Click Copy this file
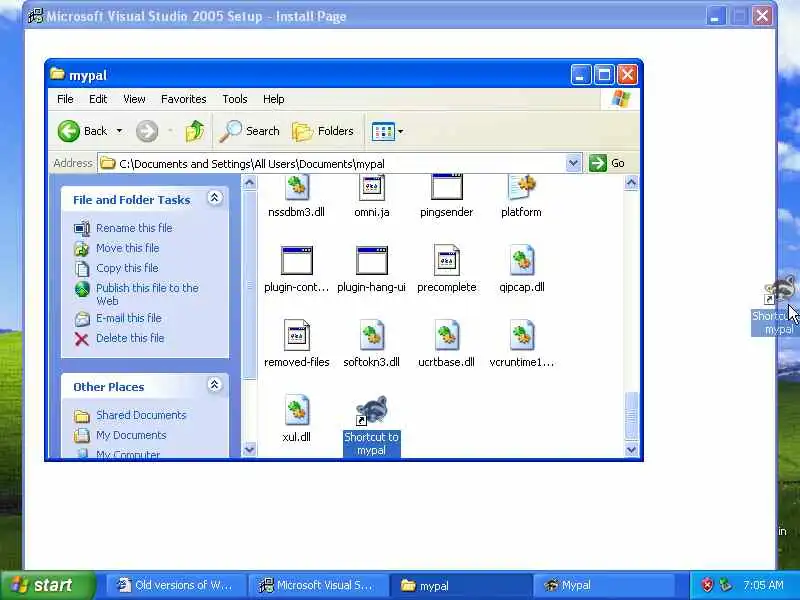 127,268
